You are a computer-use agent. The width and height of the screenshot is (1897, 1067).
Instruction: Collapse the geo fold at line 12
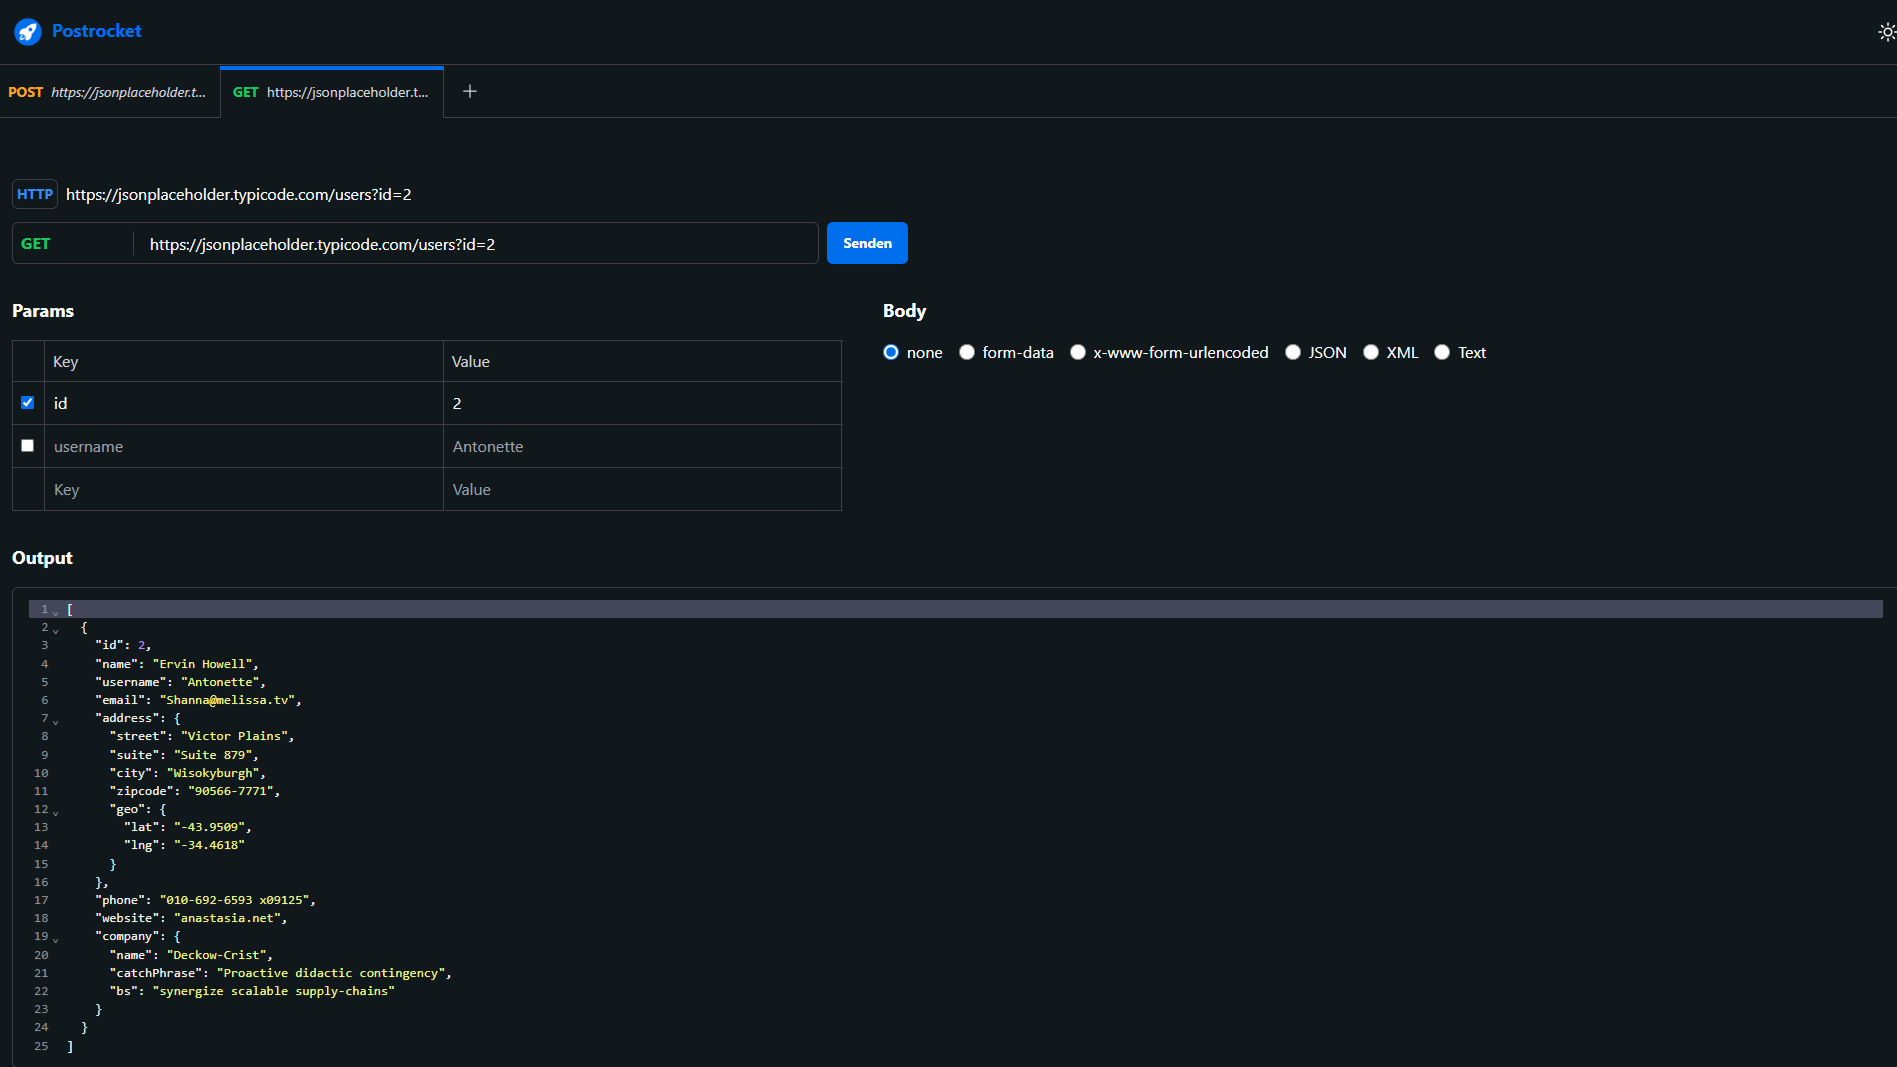point(56,812)
